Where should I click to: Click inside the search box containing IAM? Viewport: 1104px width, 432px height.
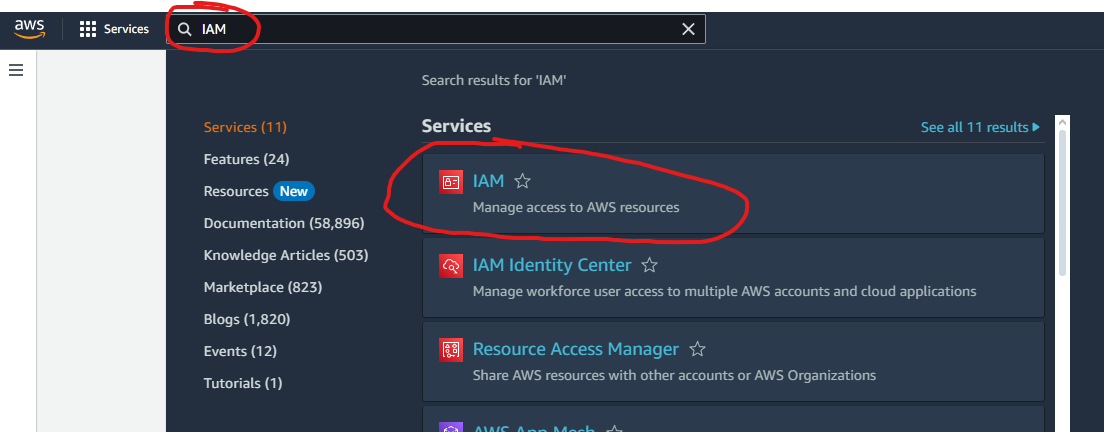(436, 29)
